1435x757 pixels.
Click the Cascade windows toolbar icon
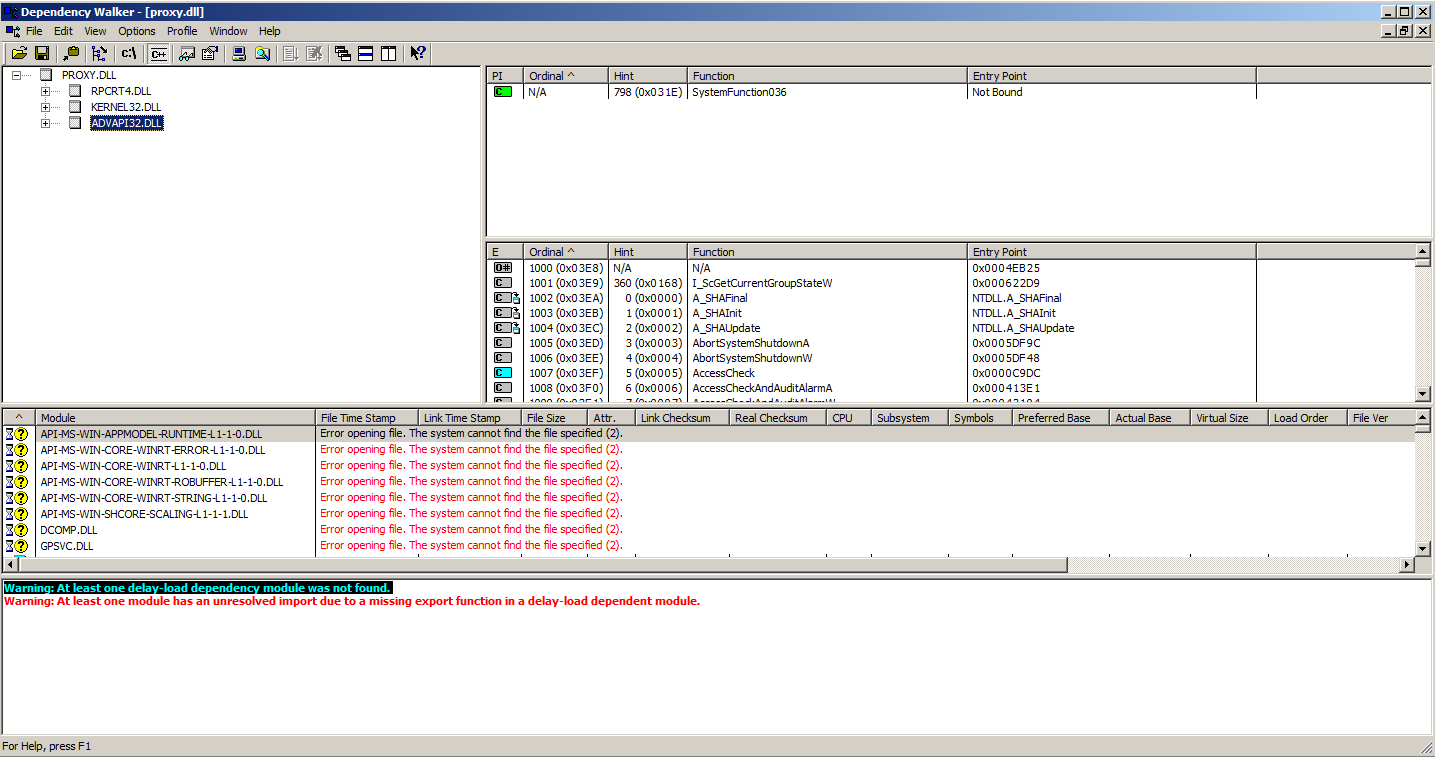pos(343,53)
